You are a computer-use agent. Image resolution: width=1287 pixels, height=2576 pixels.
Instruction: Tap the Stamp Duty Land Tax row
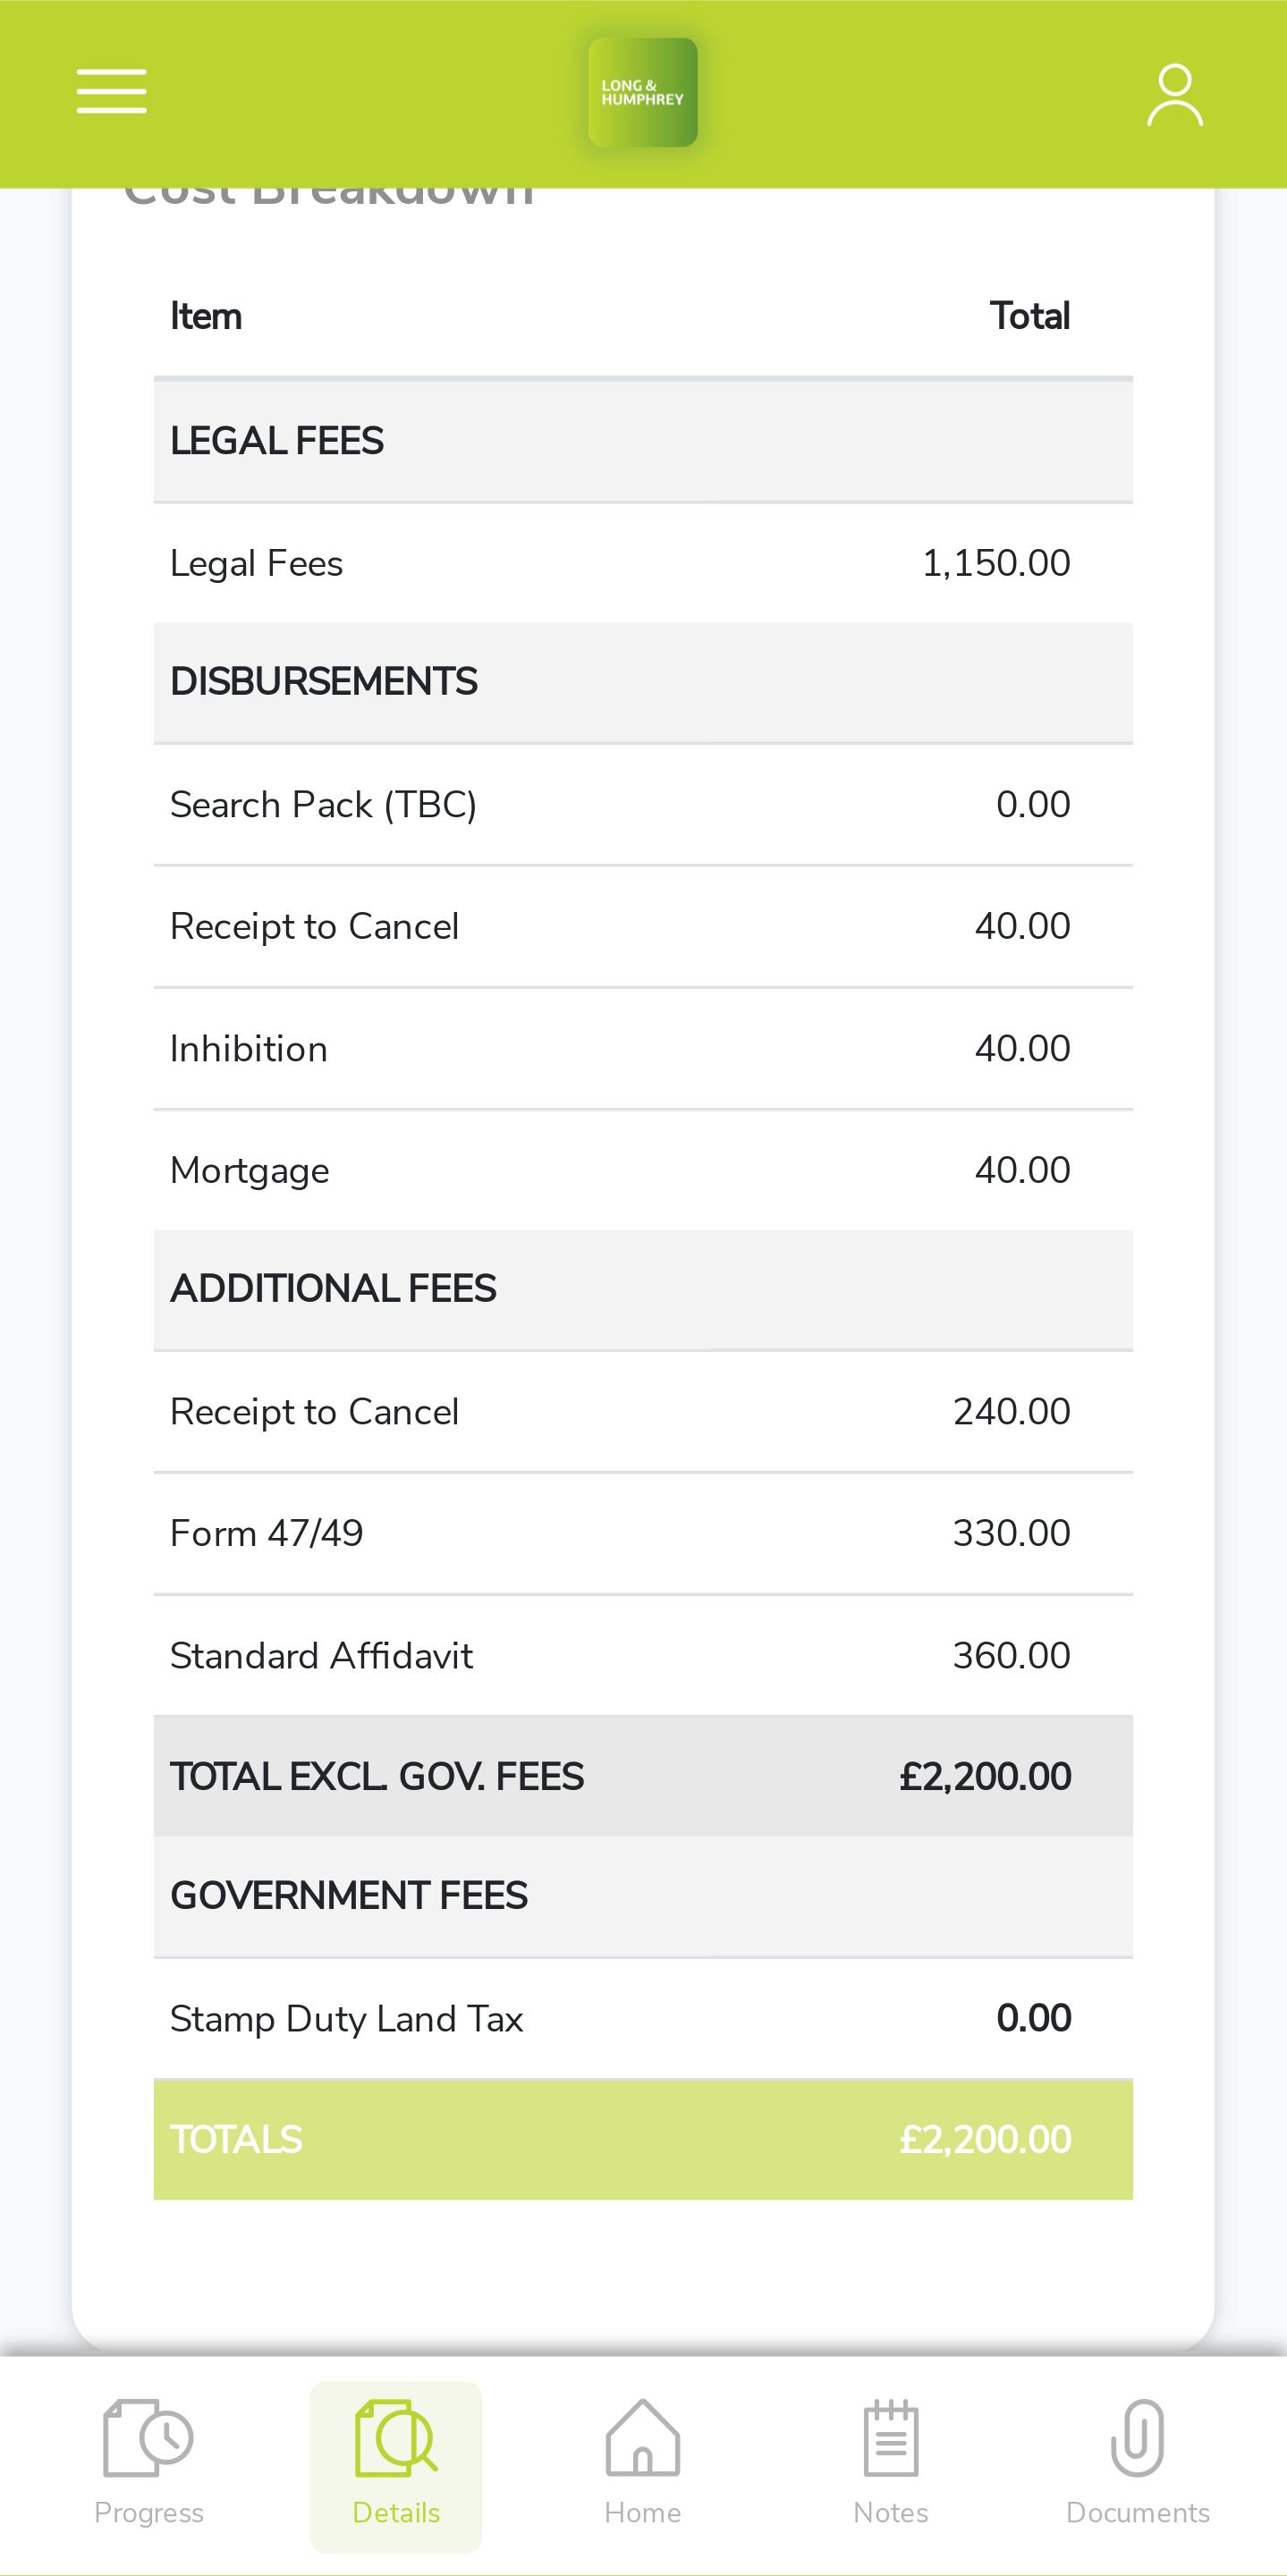[643, 2019]
